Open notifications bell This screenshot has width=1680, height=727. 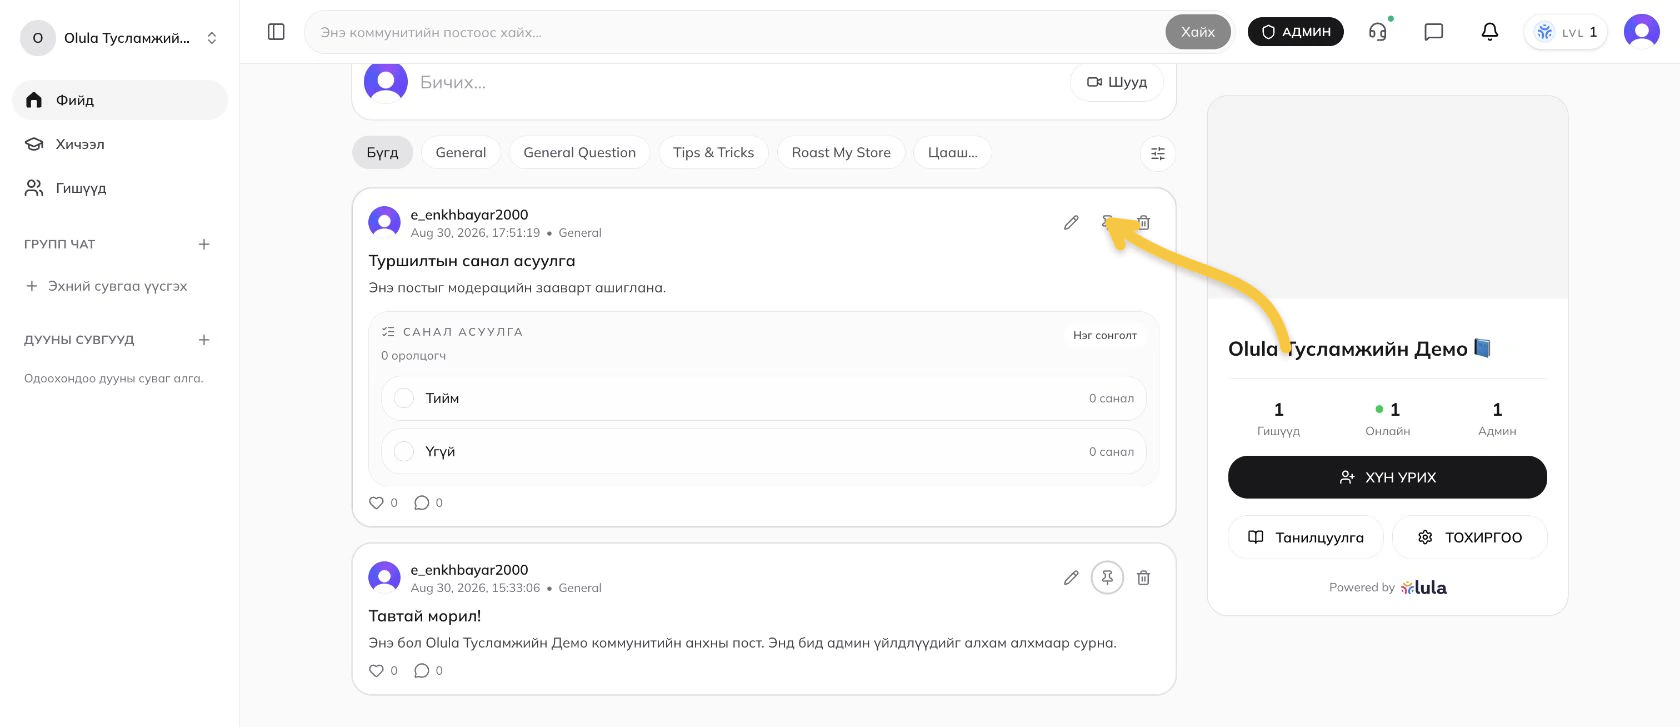(1490, 32)
